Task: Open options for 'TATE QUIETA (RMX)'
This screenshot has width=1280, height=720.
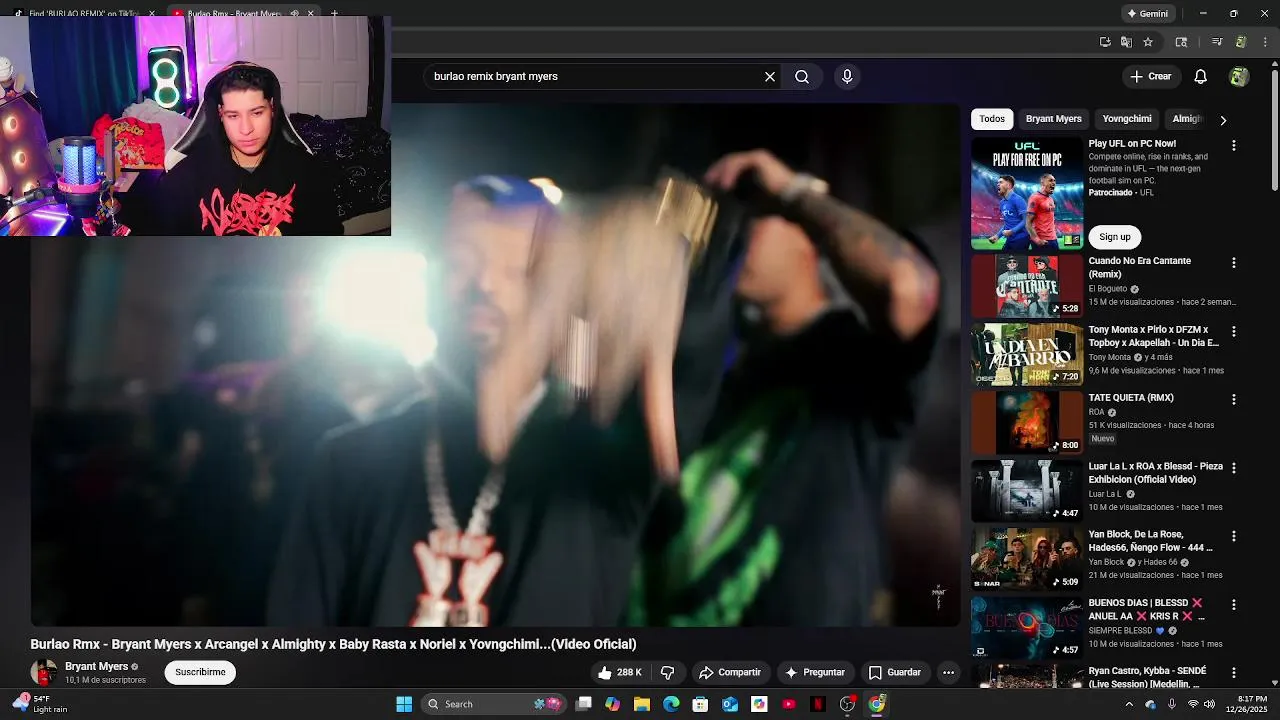Action: click(x=1234, y=399)
